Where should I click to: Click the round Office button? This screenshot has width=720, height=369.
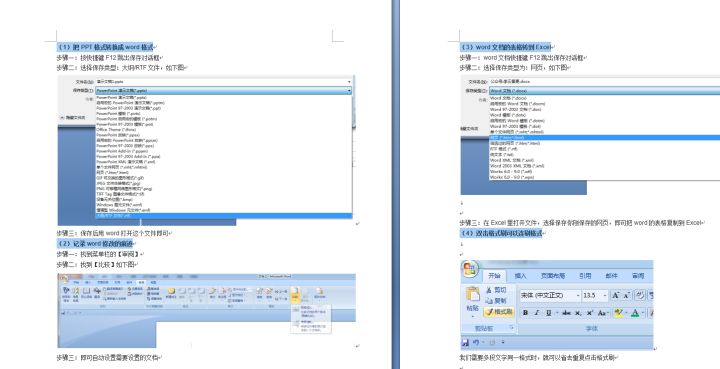click(x=470, y=269)
